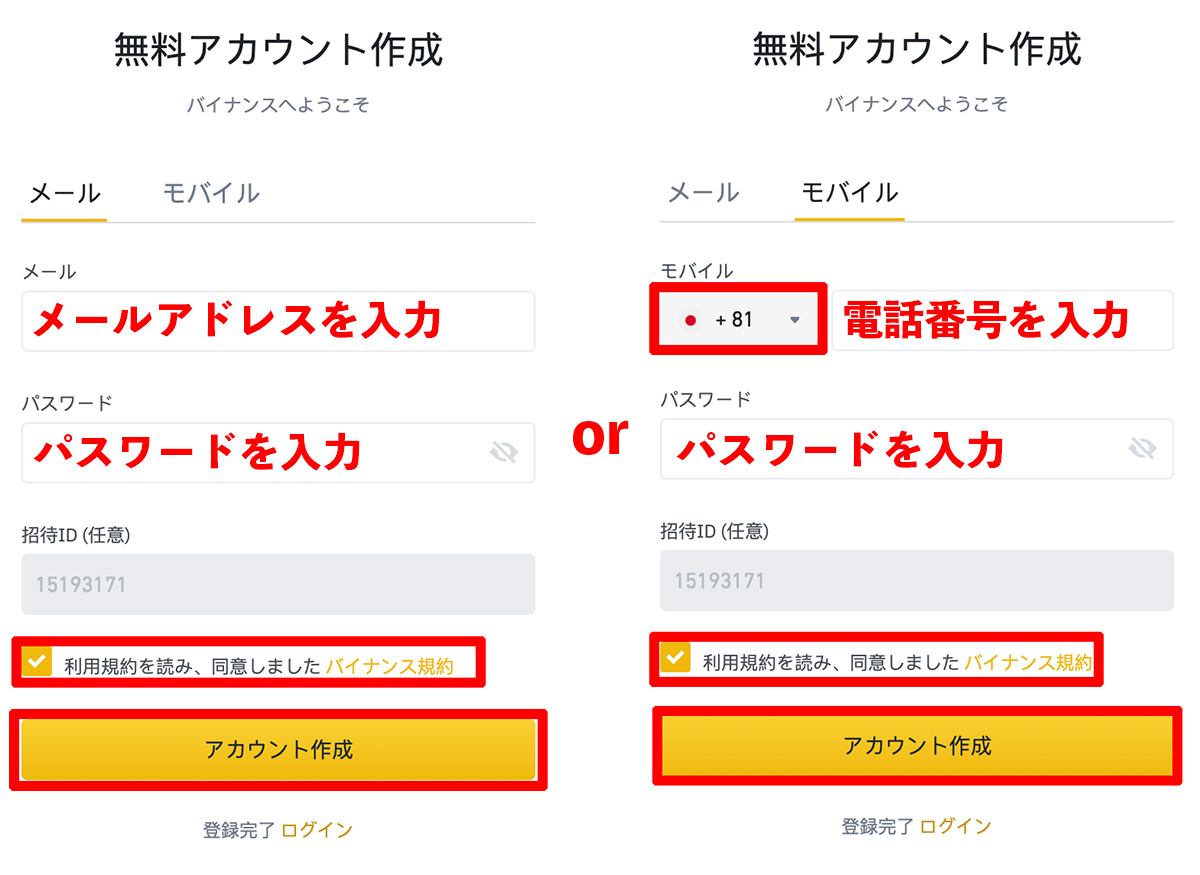Select メール tab in right form
This screenshot has width=1200, height=875.
pos(703,193)
